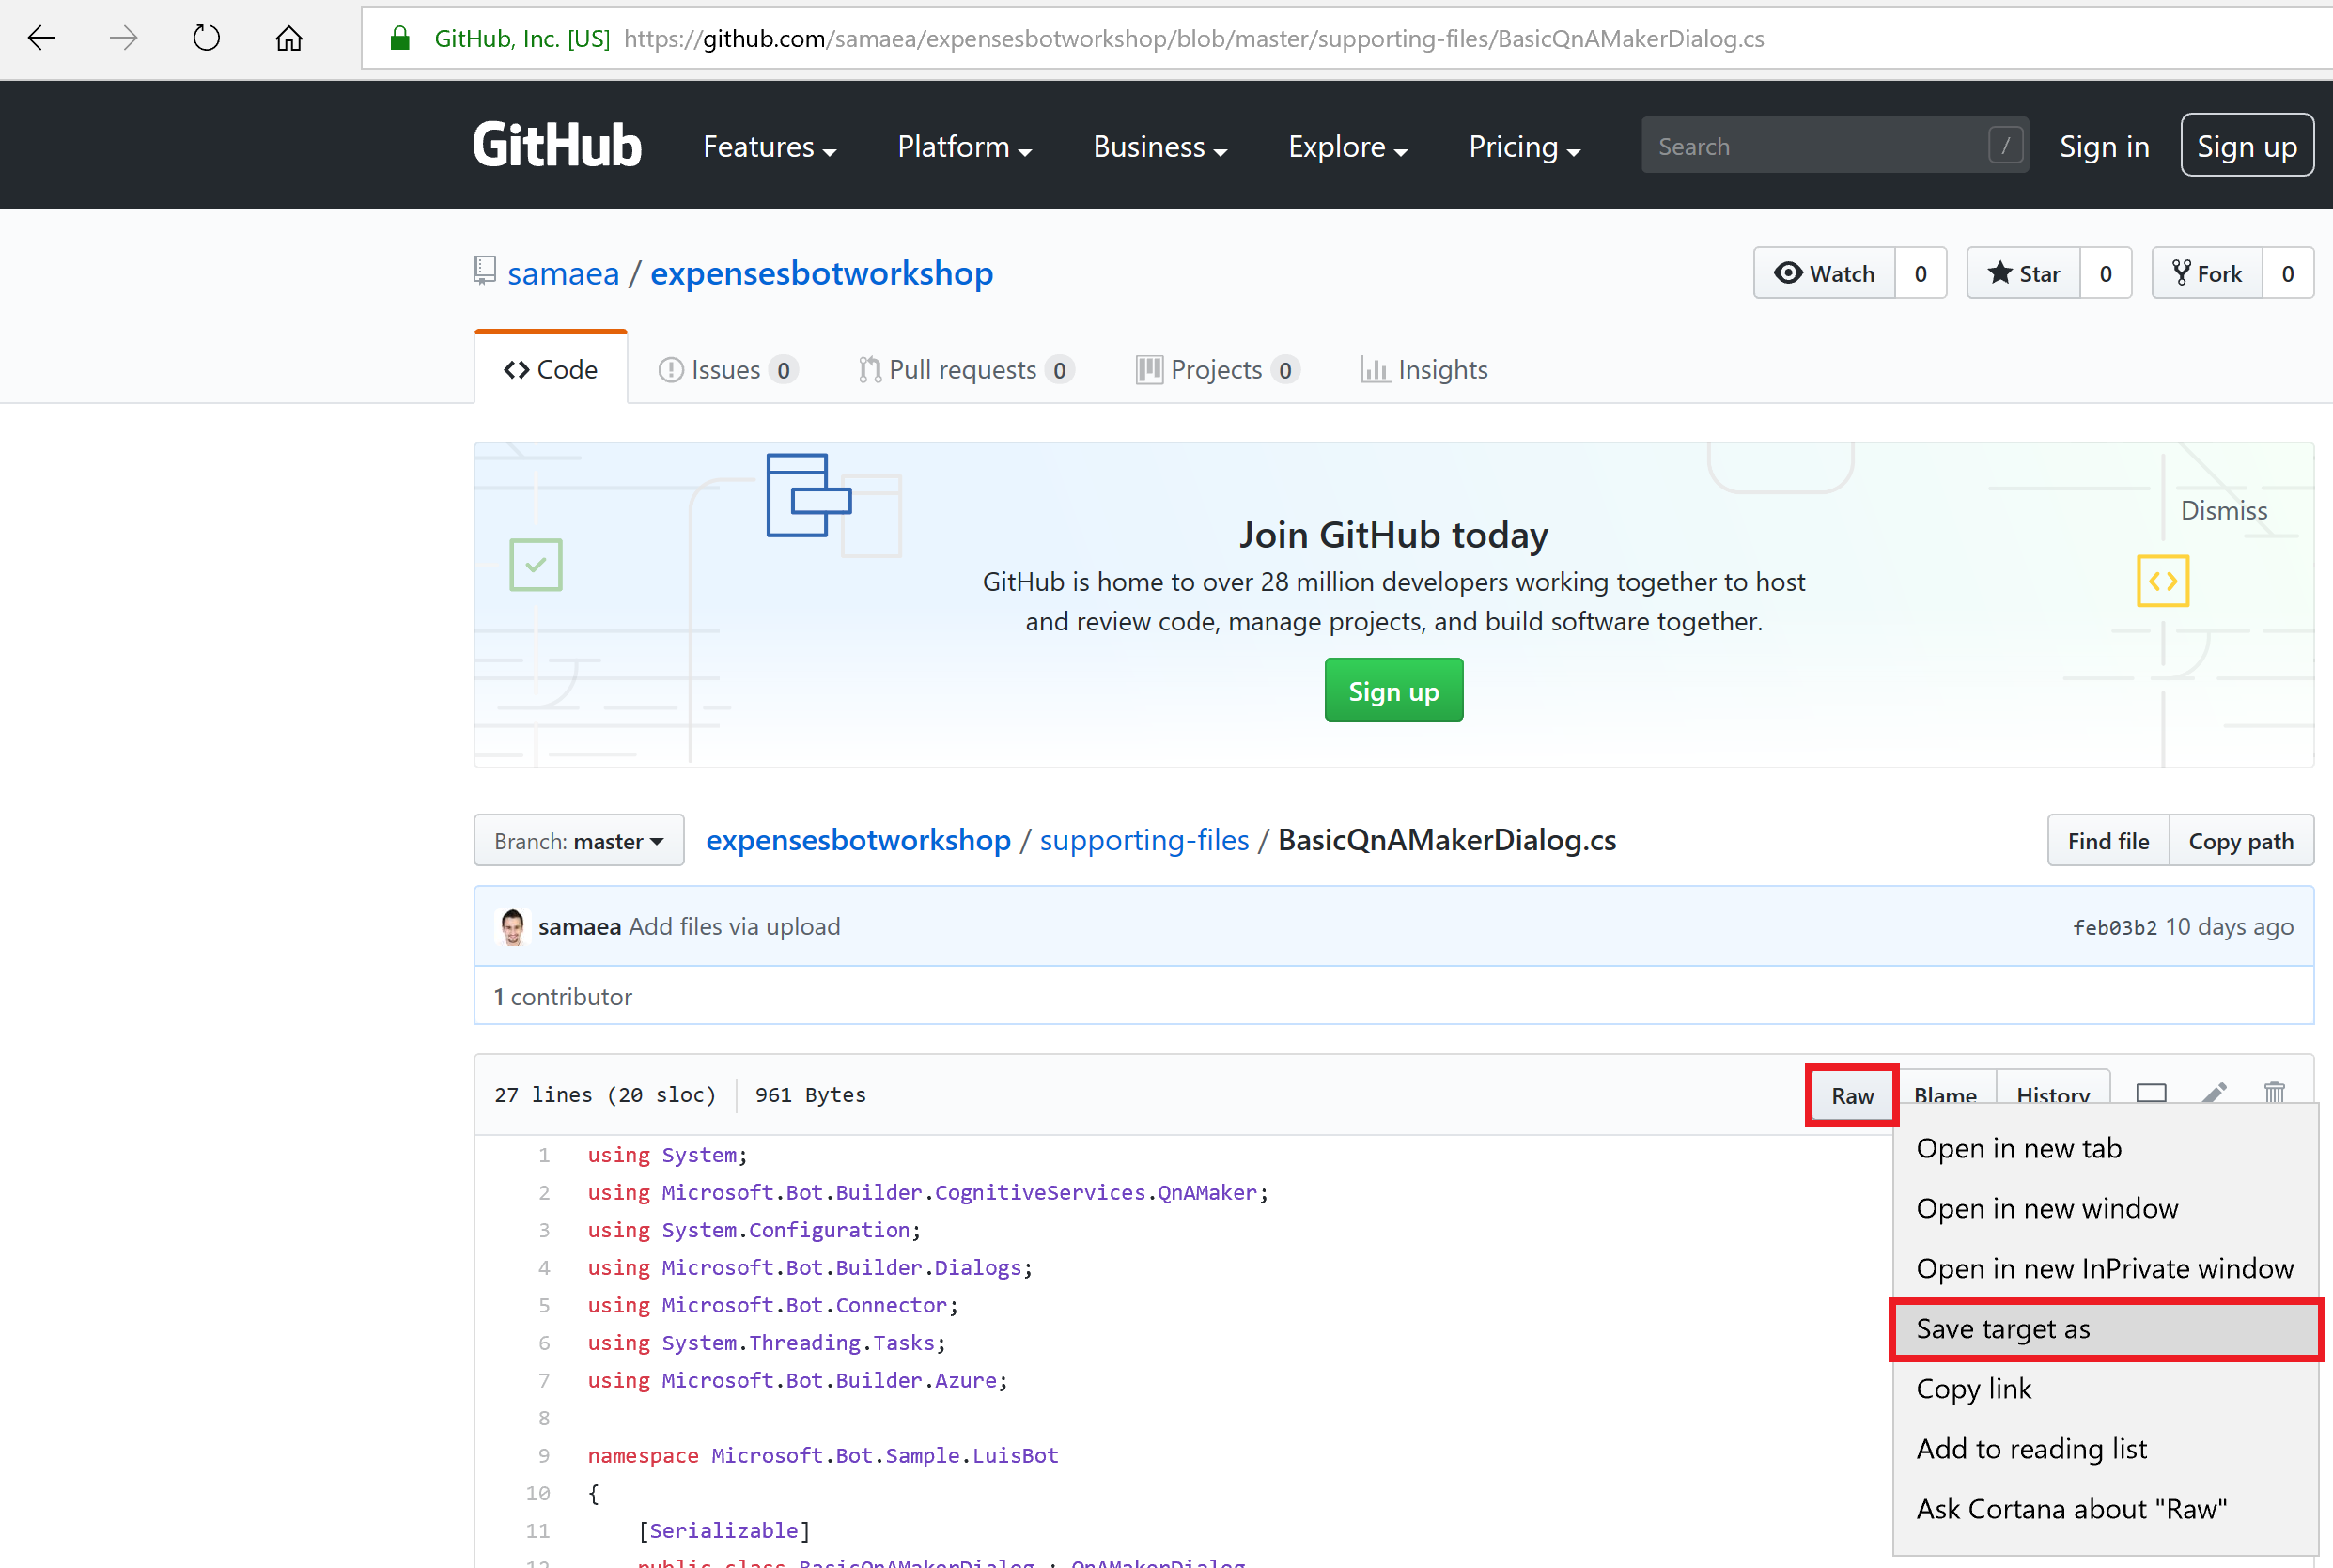Open the desktop view monitor icon
This screenshot has width=2333, height=1568.
(2150, 1092)
